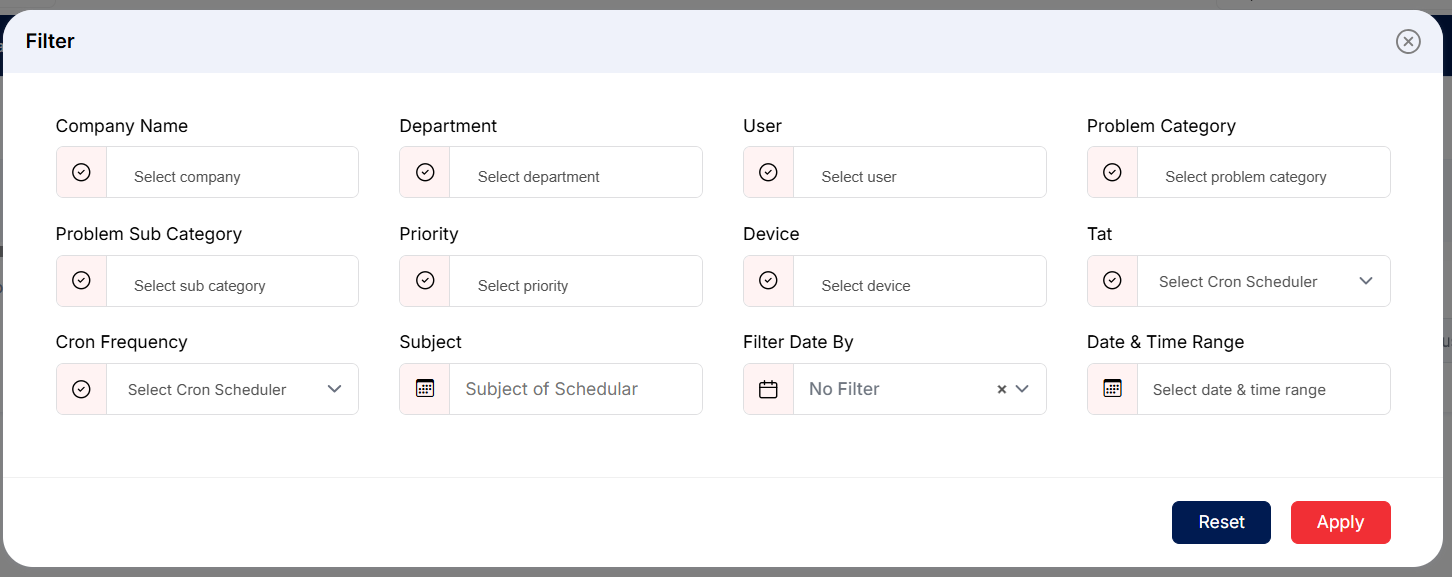The width and height of the screenshot is (1452, 577).
Task: Click the calendar grid icon beside Subject
Action: pos(425,389)
